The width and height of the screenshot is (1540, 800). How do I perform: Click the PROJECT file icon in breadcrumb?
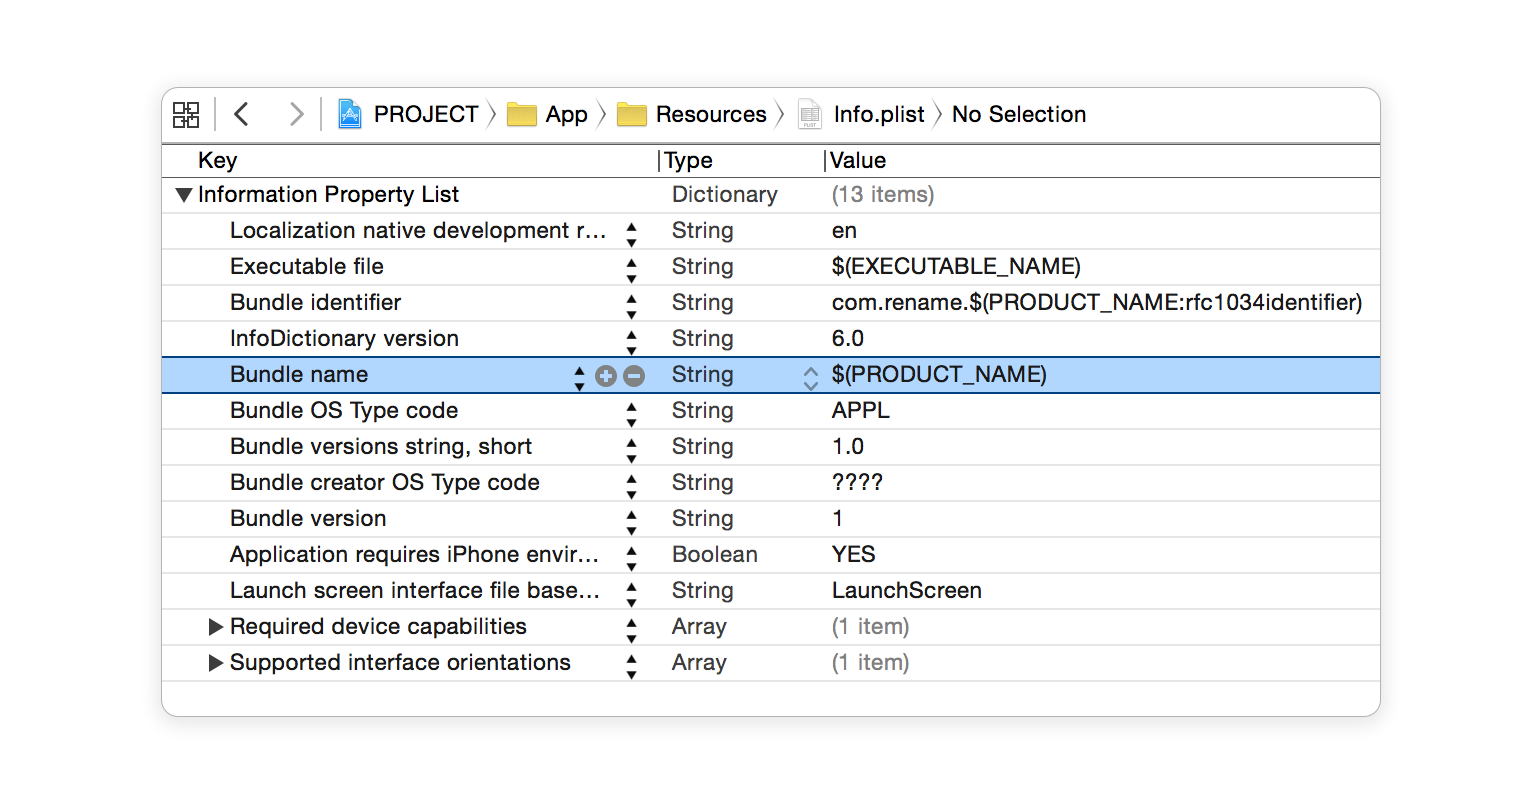(x=350, y=114)
